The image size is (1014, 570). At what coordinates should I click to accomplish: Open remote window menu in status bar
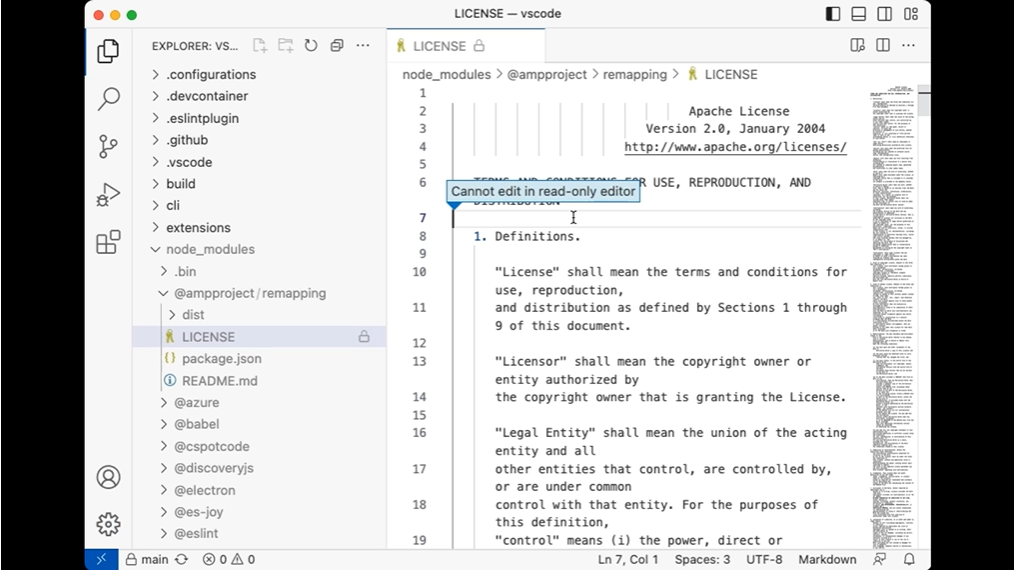(102, 559)
